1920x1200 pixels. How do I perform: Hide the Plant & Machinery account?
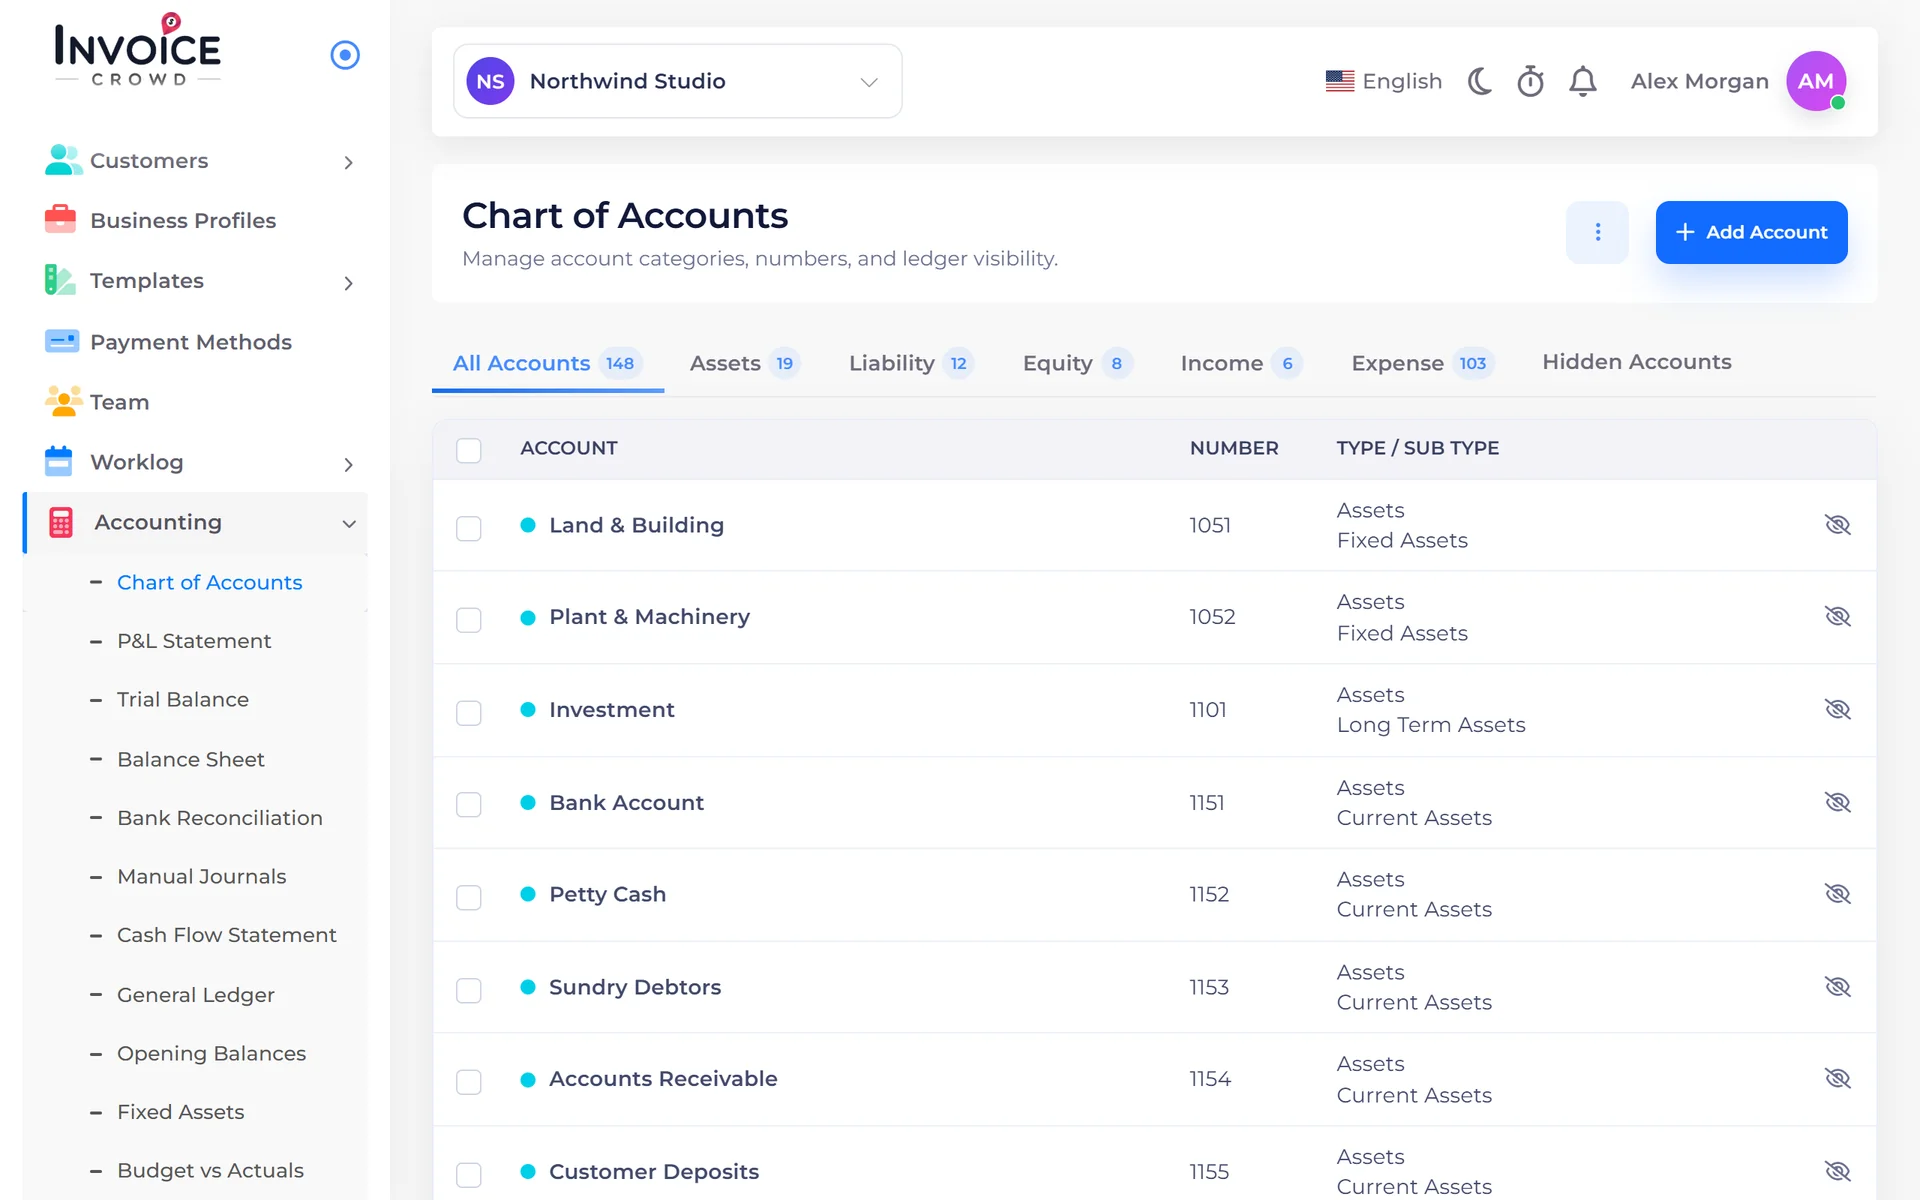(x=1838, y=617)
